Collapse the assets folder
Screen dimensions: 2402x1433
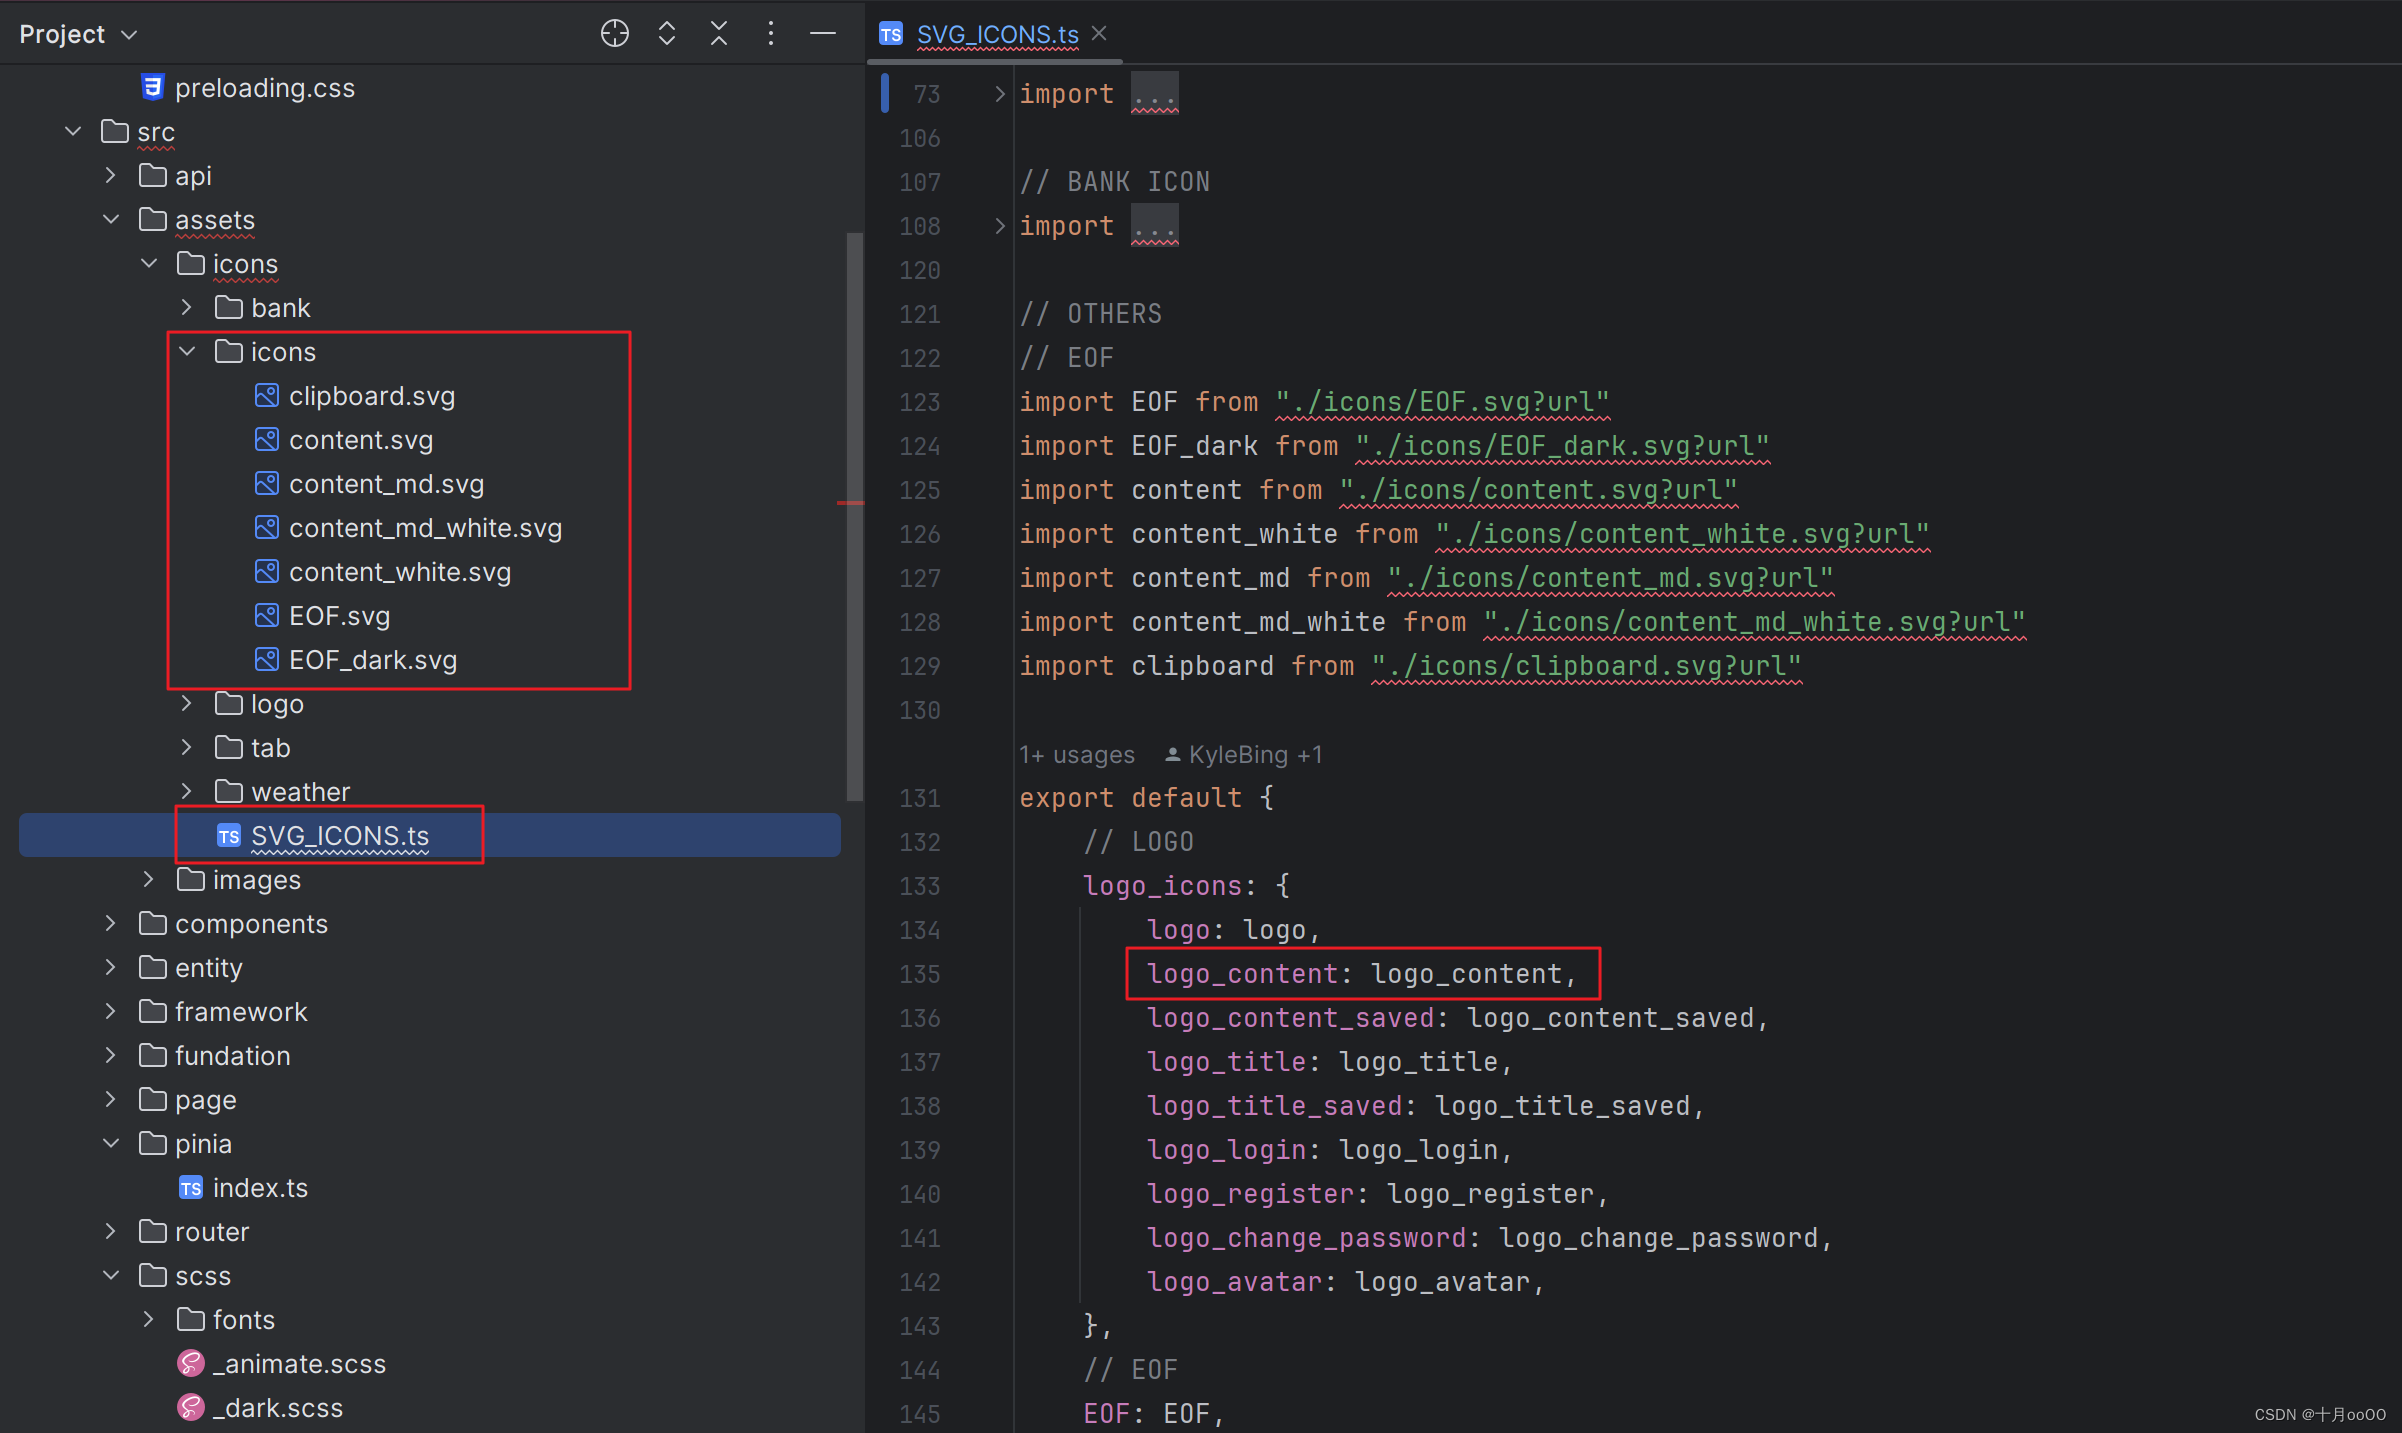(x=111, y=220)
